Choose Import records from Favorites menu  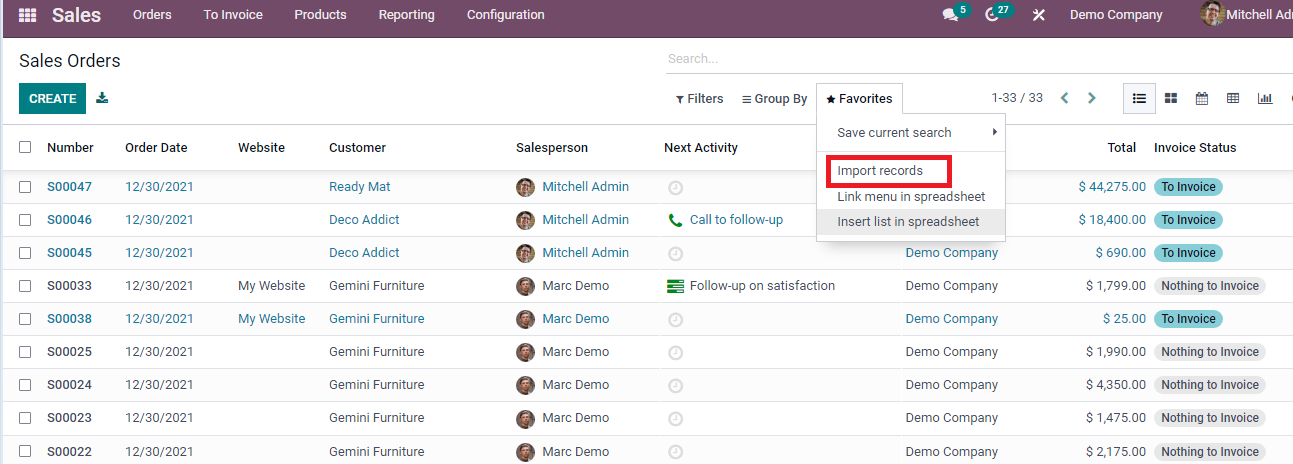coord(880,171)
